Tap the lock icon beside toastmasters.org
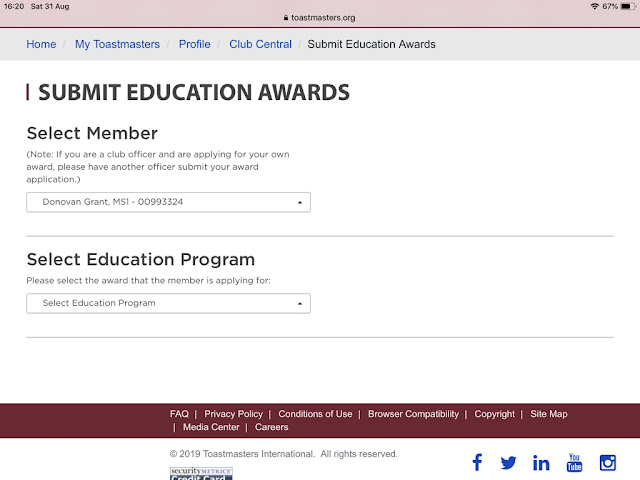This screenshot has height=480, width=640. tap(286, 18)
